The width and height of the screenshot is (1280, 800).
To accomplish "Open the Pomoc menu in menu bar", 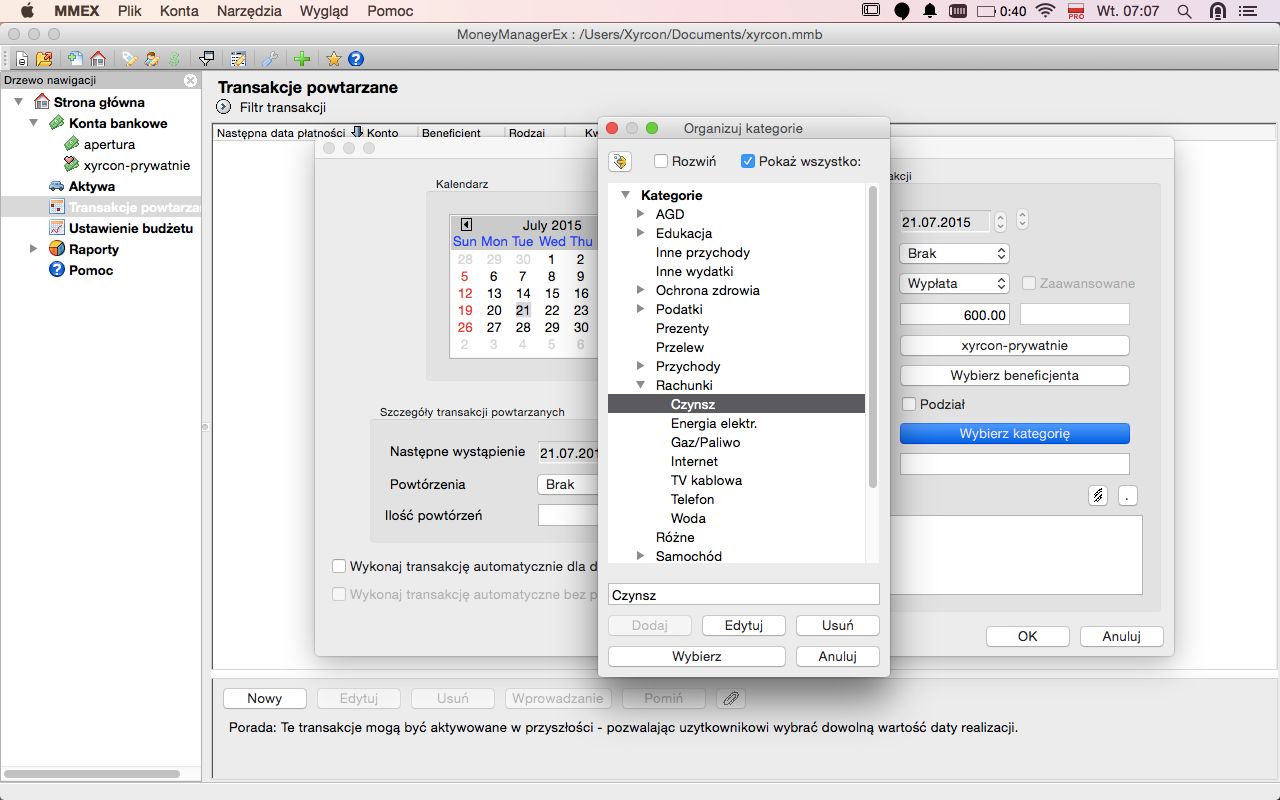I will (389, 11).
